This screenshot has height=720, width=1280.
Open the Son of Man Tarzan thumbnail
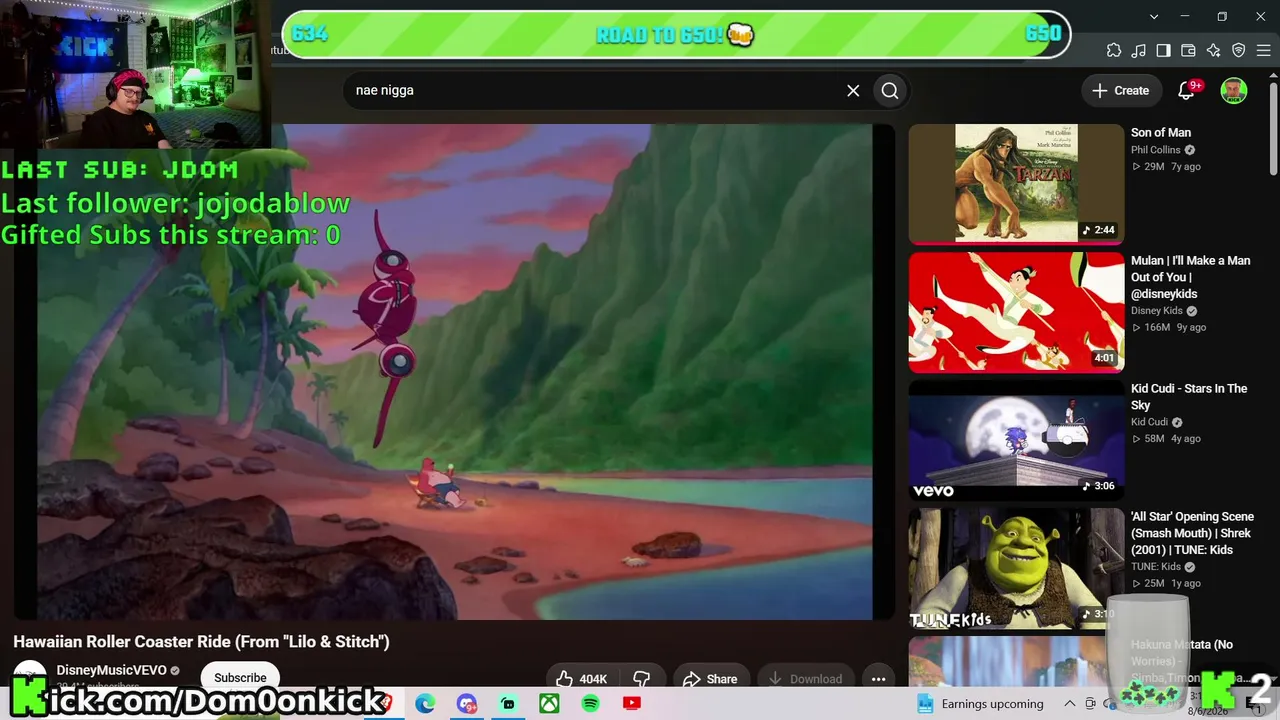click(1016, 184)
